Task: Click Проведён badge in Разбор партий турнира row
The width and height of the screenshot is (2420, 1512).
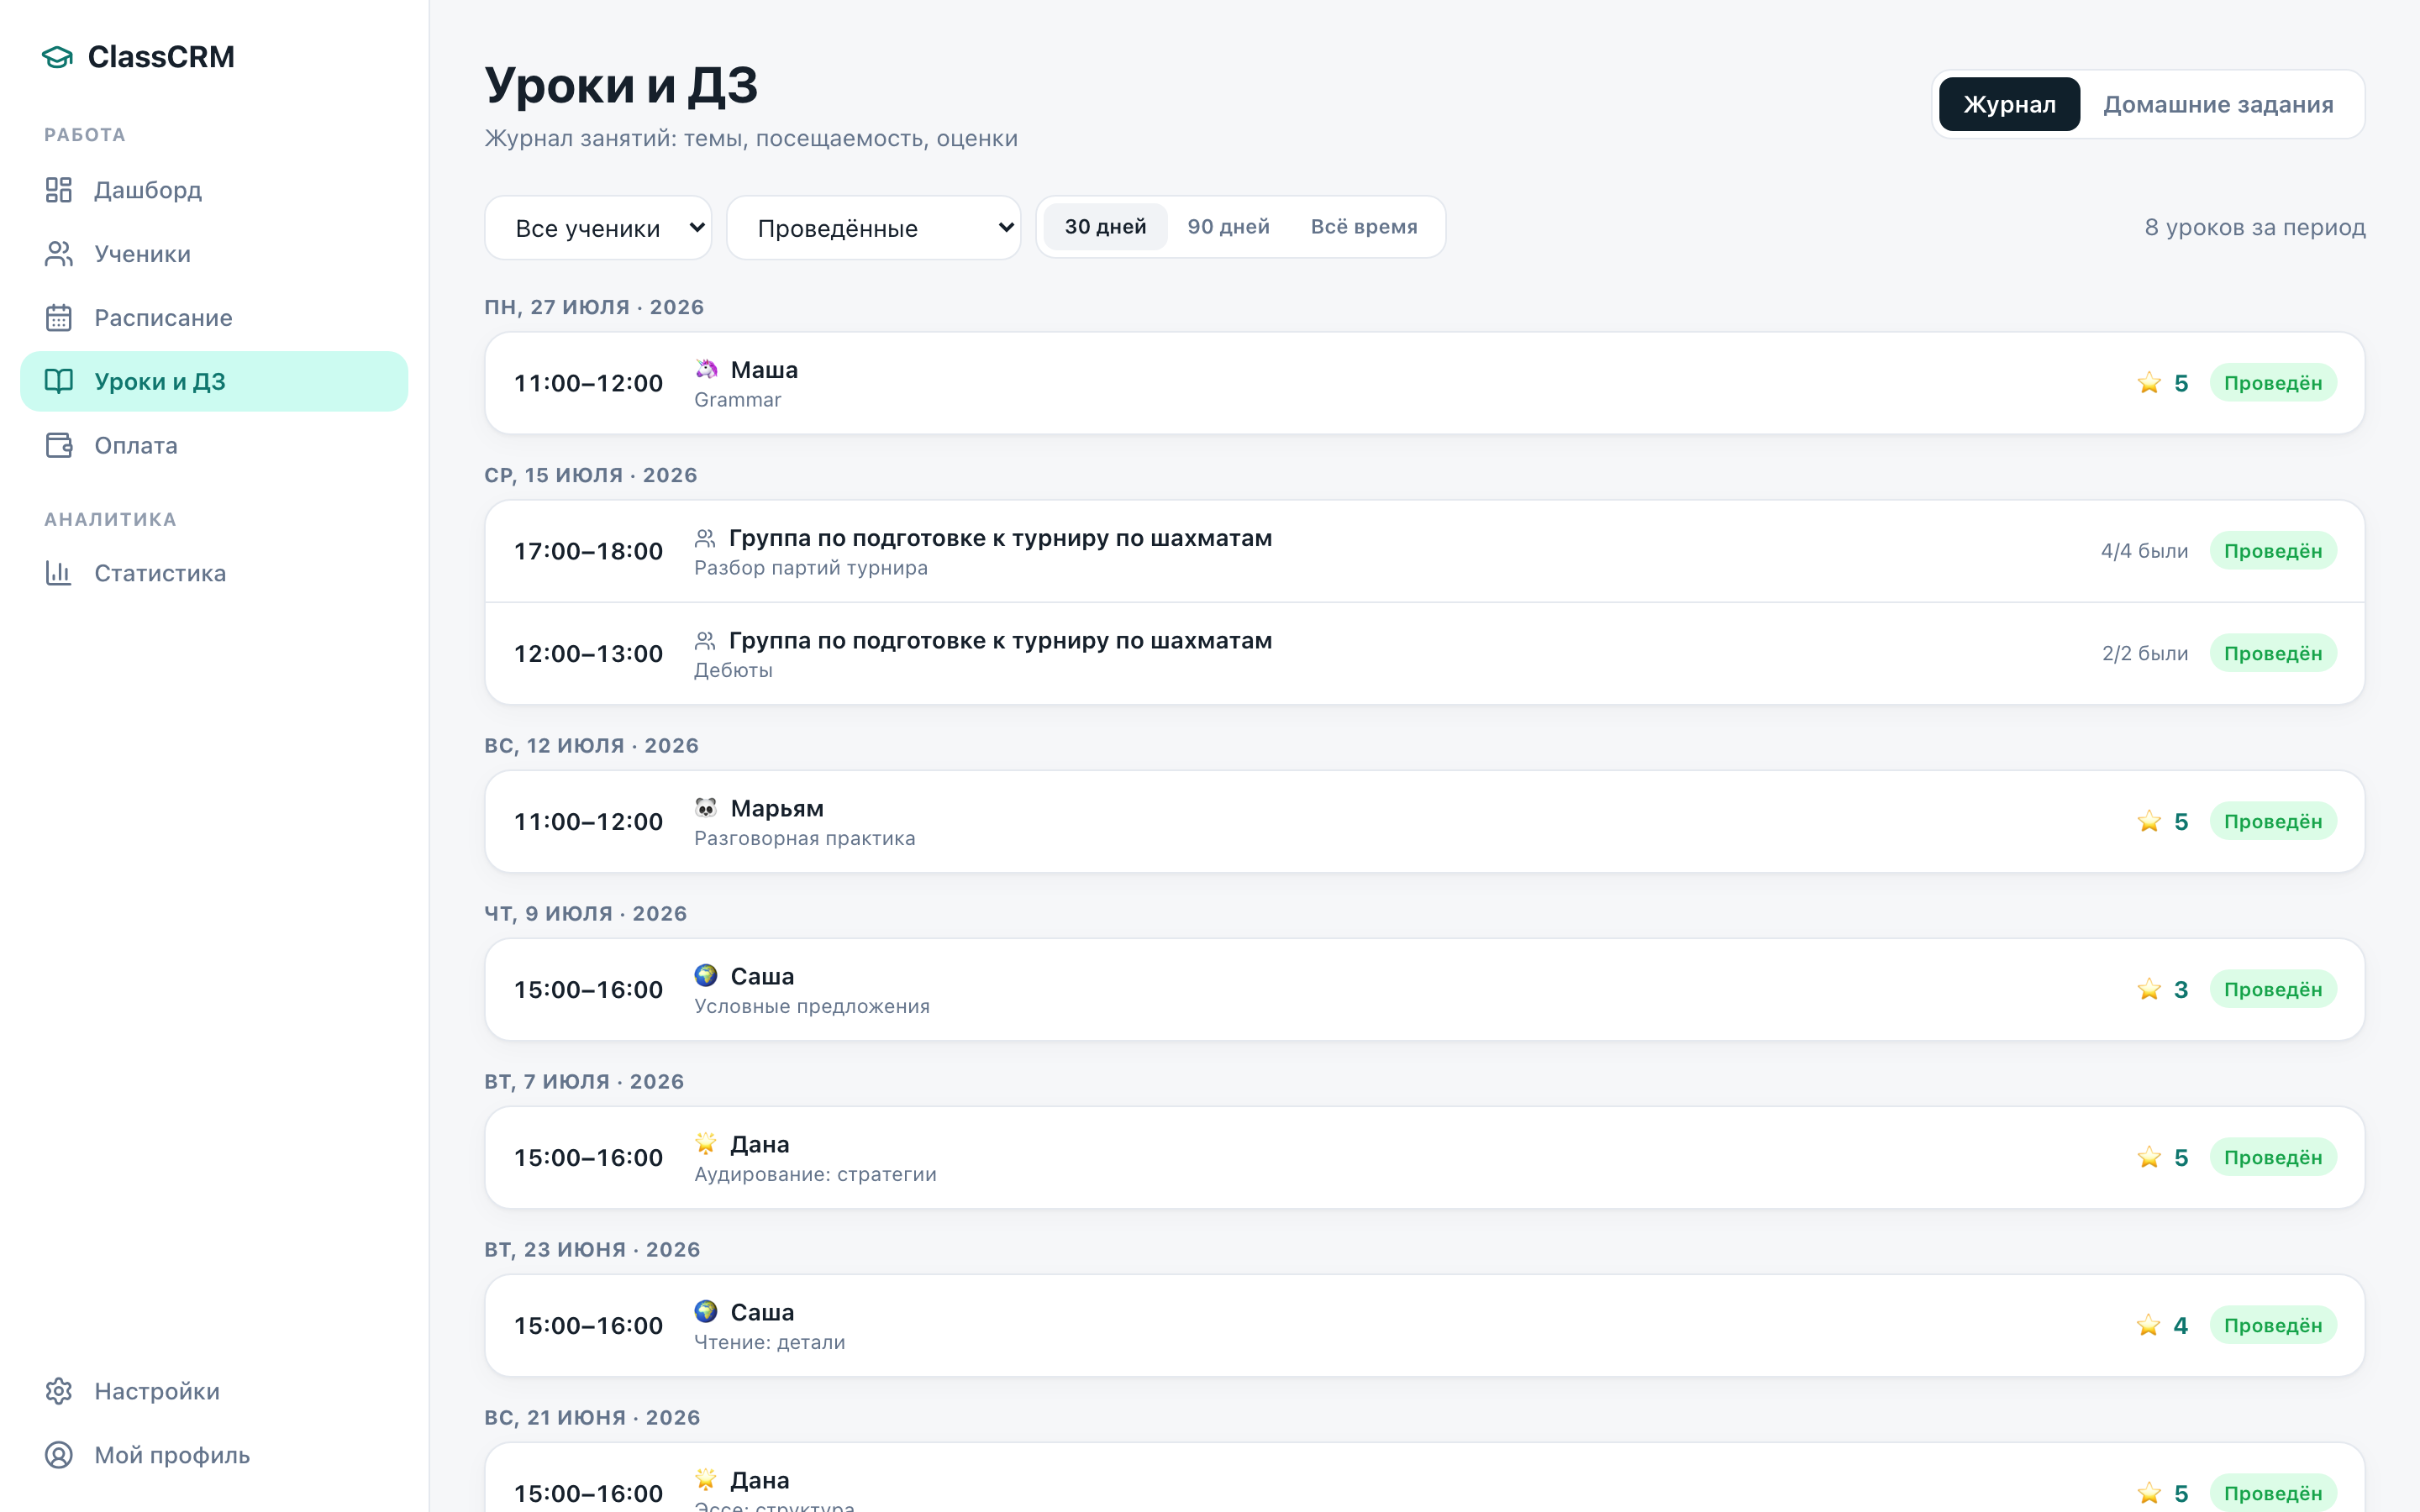Action: coord(2272,551)
